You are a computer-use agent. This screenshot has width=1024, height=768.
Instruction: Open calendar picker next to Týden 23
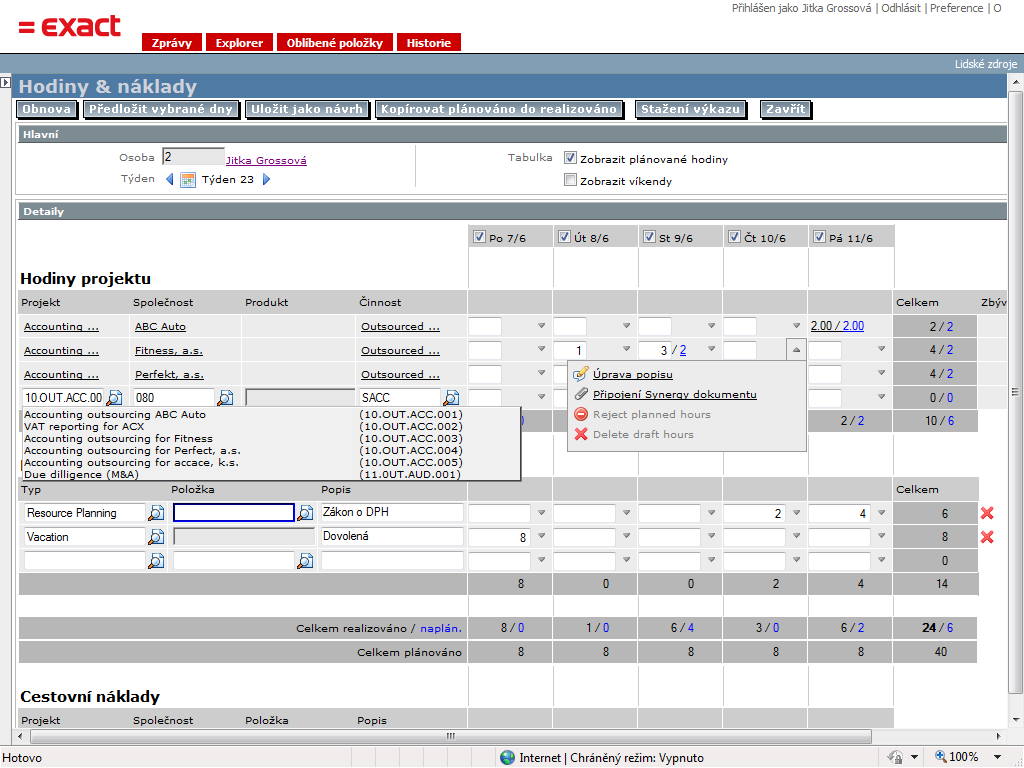[188, 180]
